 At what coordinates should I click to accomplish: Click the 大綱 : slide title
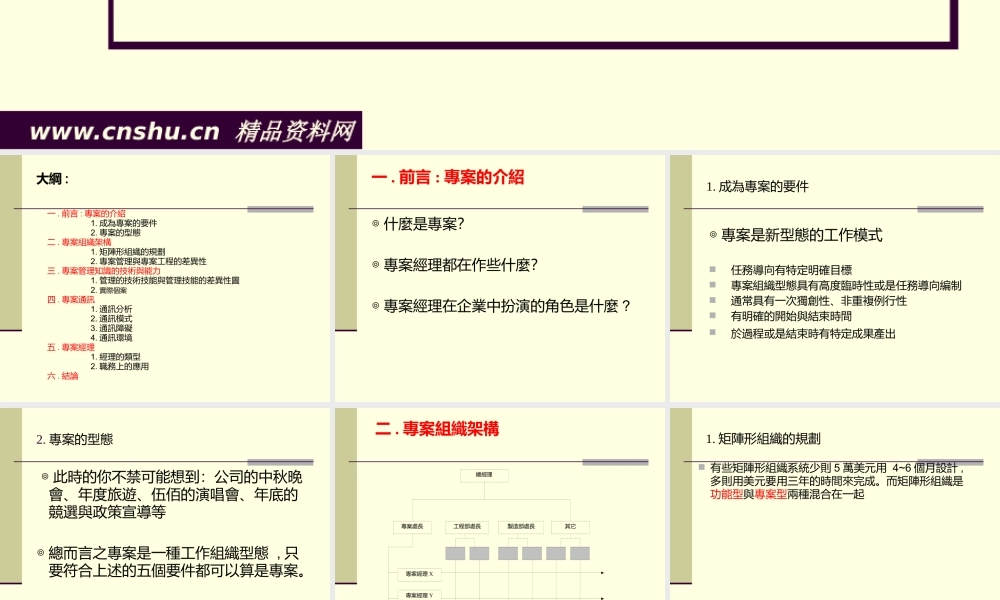(52, 179)
